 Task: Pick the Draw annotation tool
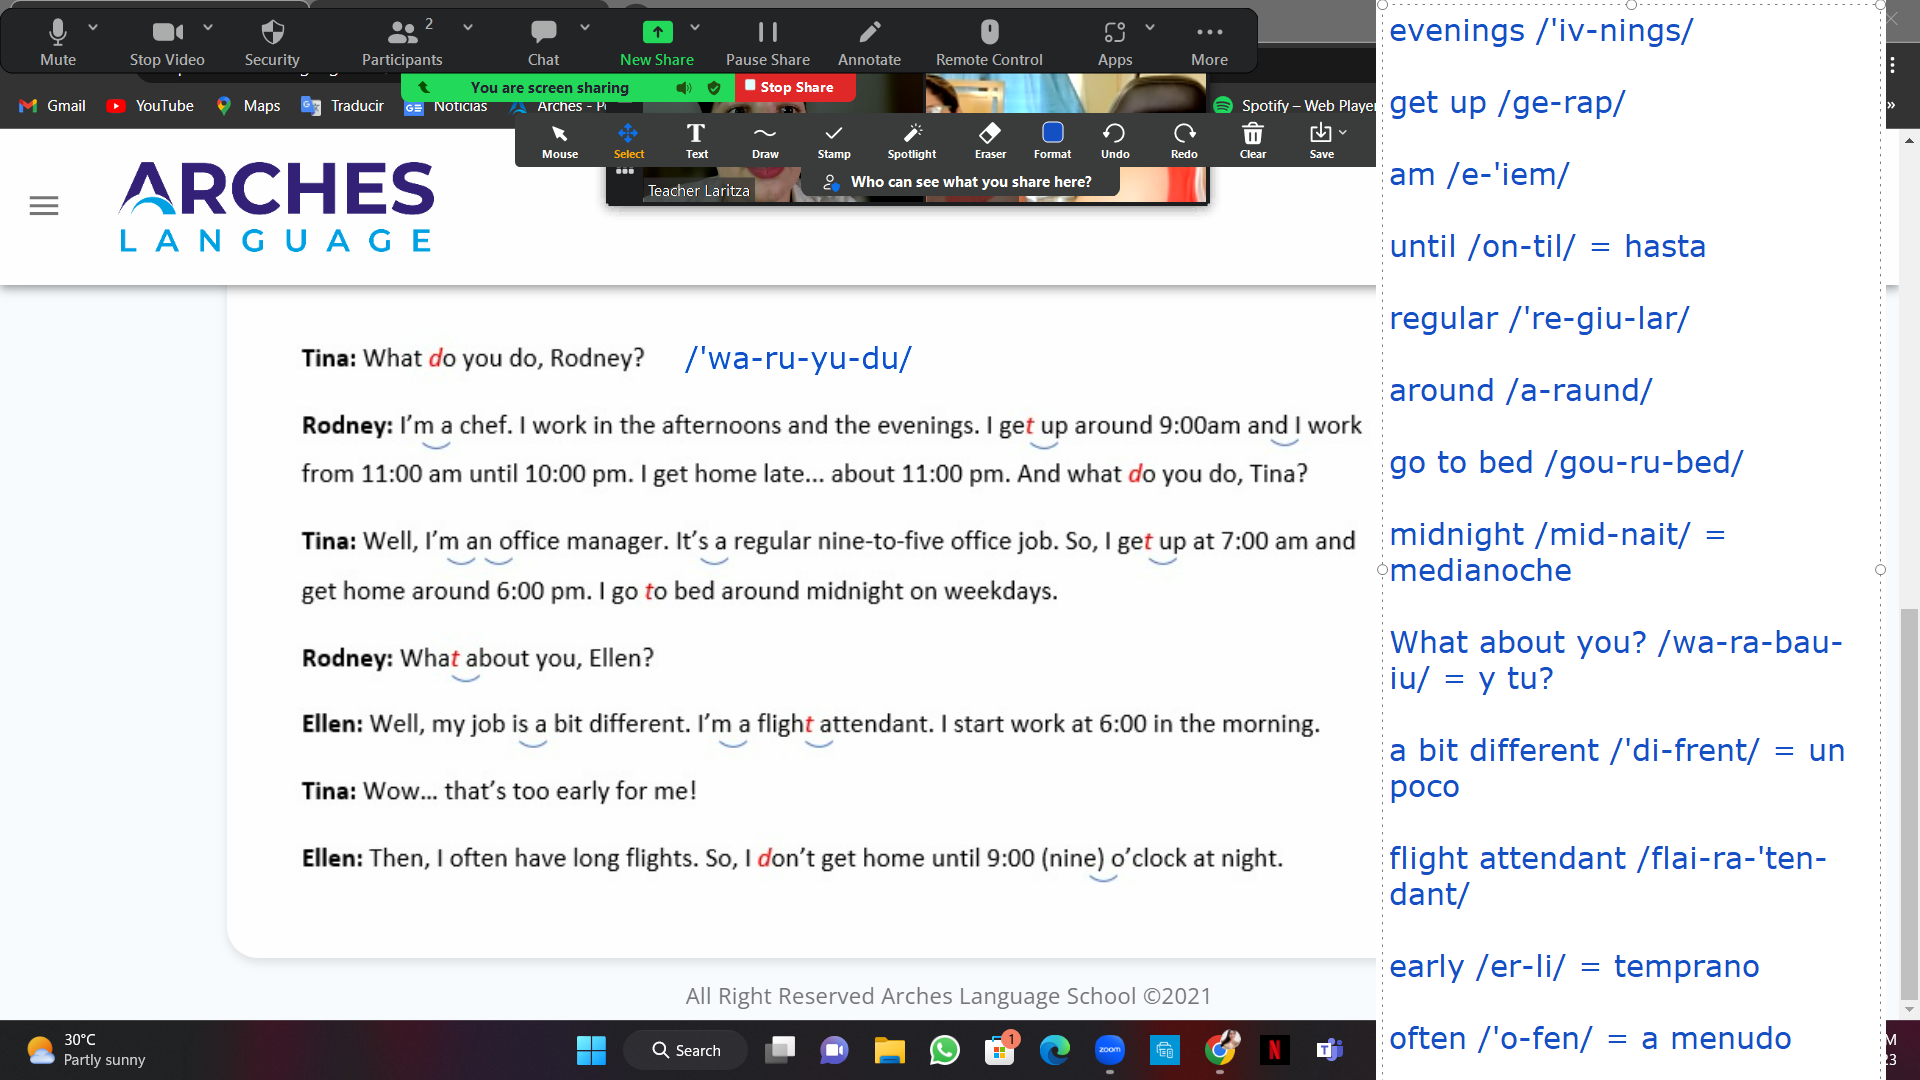pyautogui.click(x=765, y=141)
